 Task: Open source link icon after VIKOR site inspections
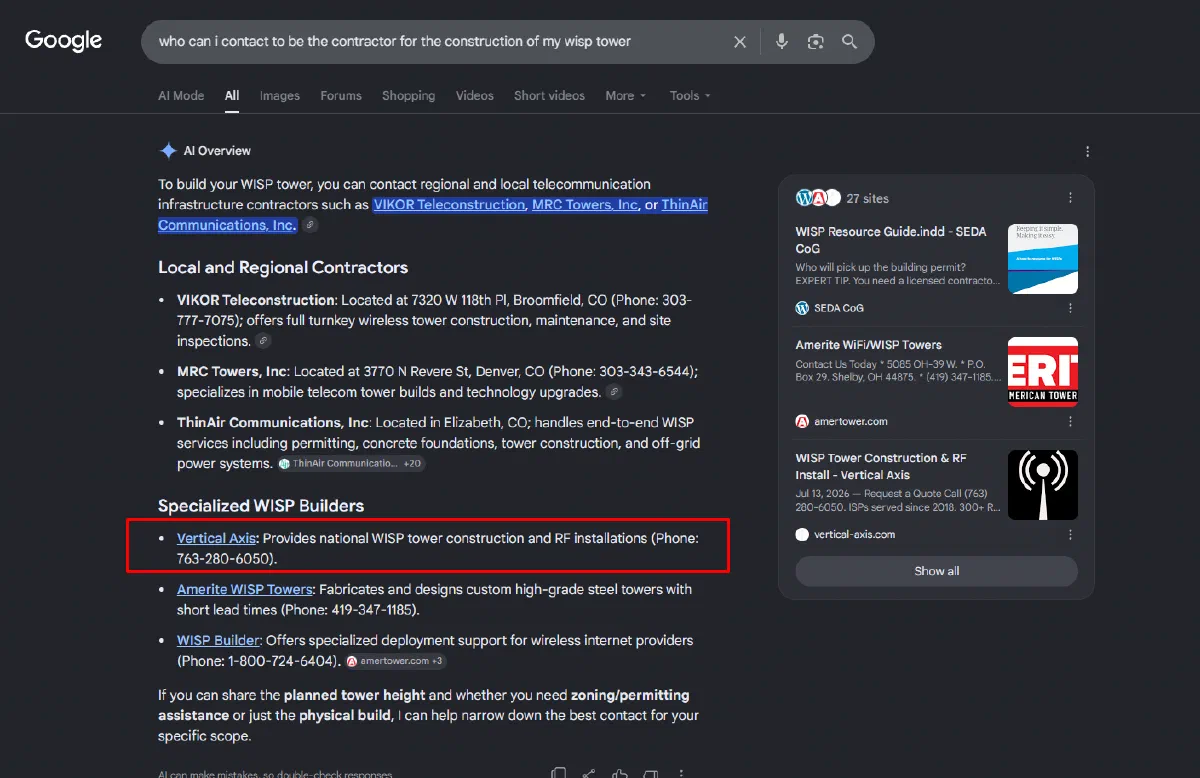[263, 341]
